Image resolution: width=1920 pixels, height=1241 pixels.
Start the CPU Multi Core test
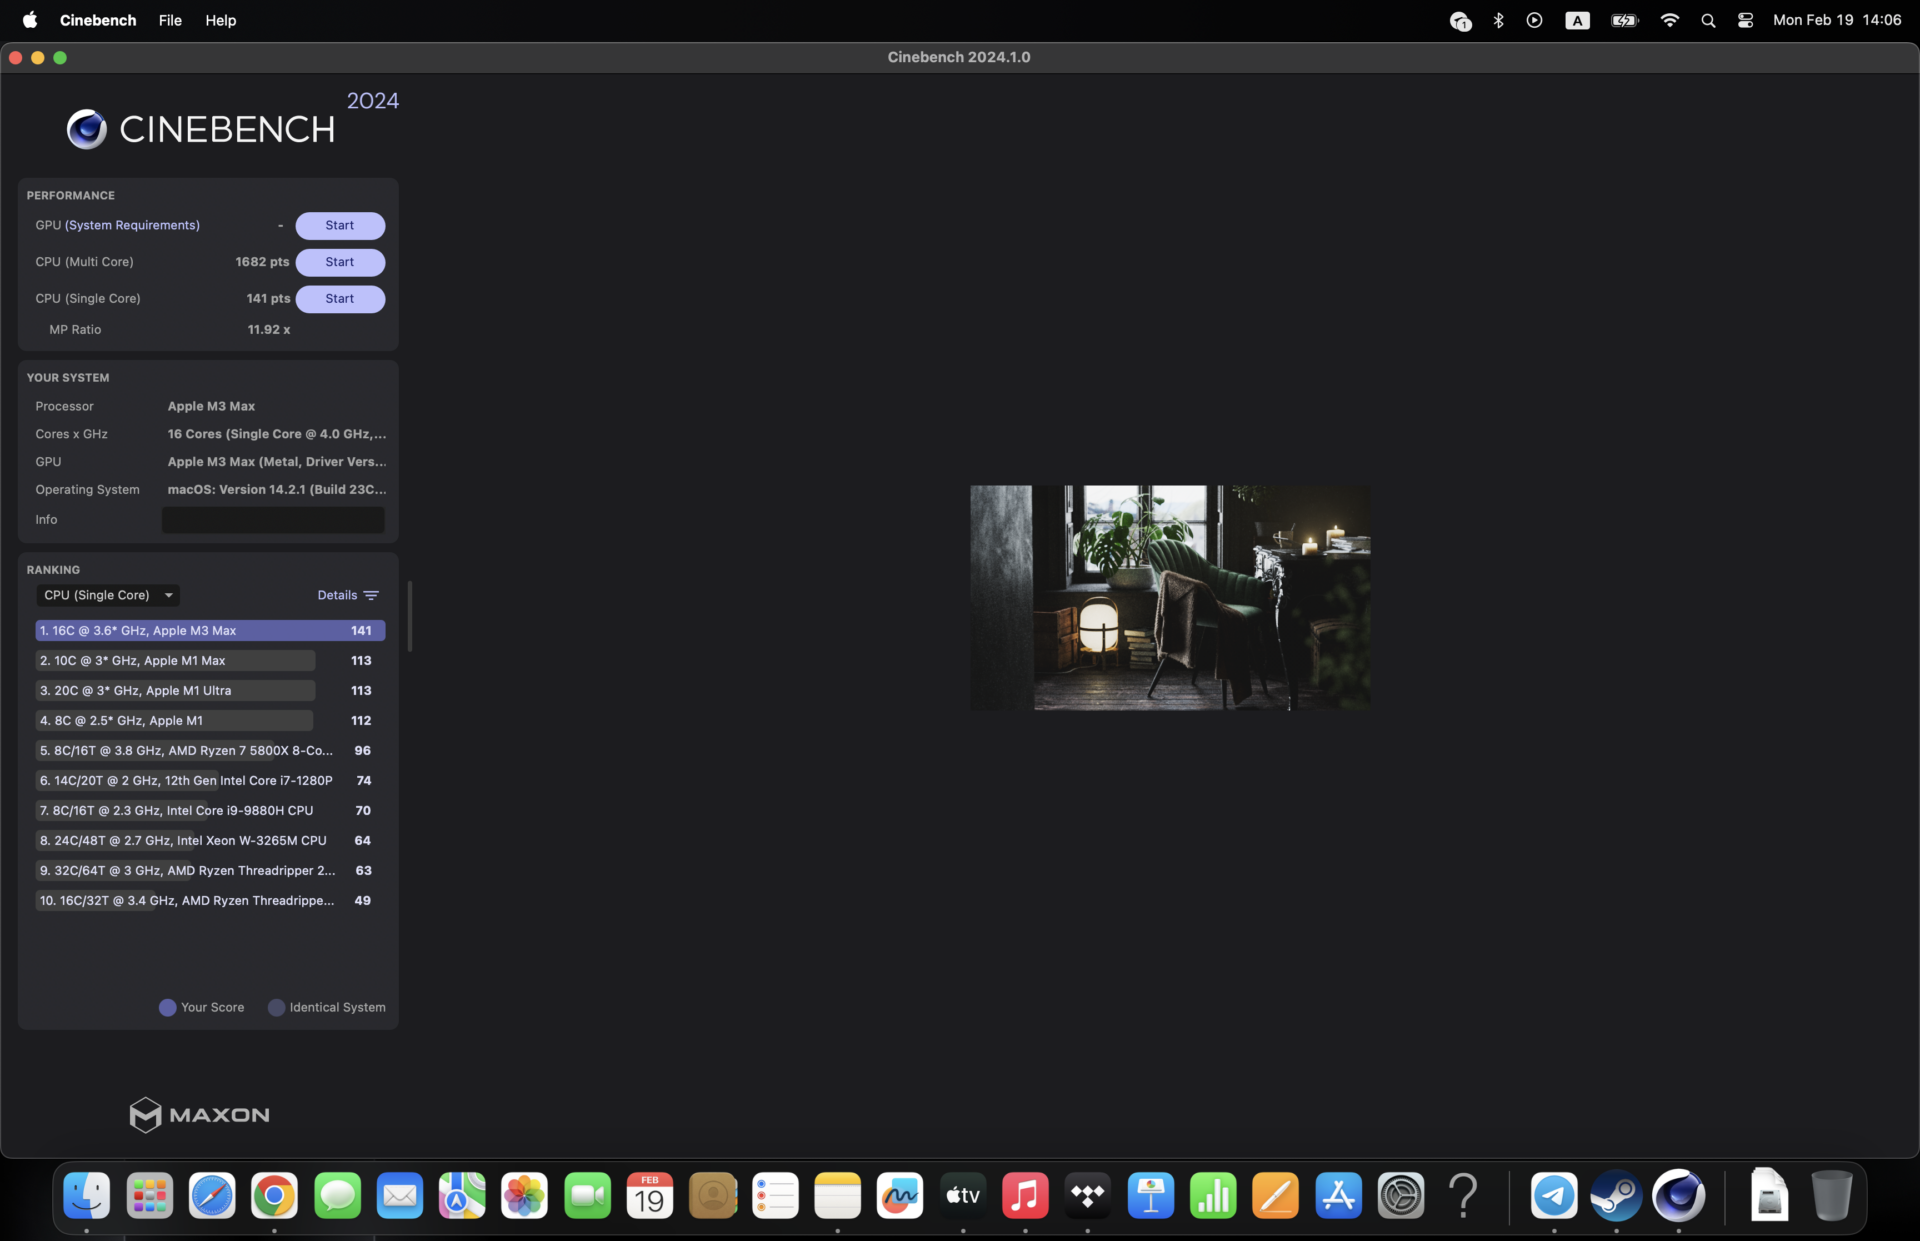point(340,262)
